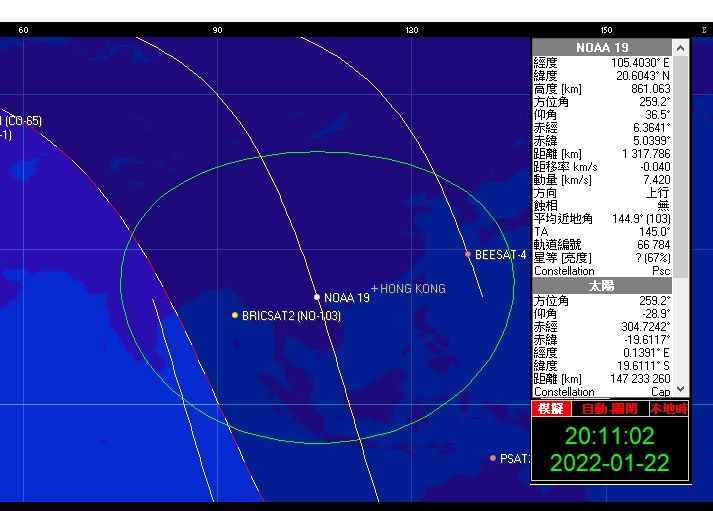713x511 pixels.
Task: Click the NOAA 19 panel header
Action: [601, 47]
